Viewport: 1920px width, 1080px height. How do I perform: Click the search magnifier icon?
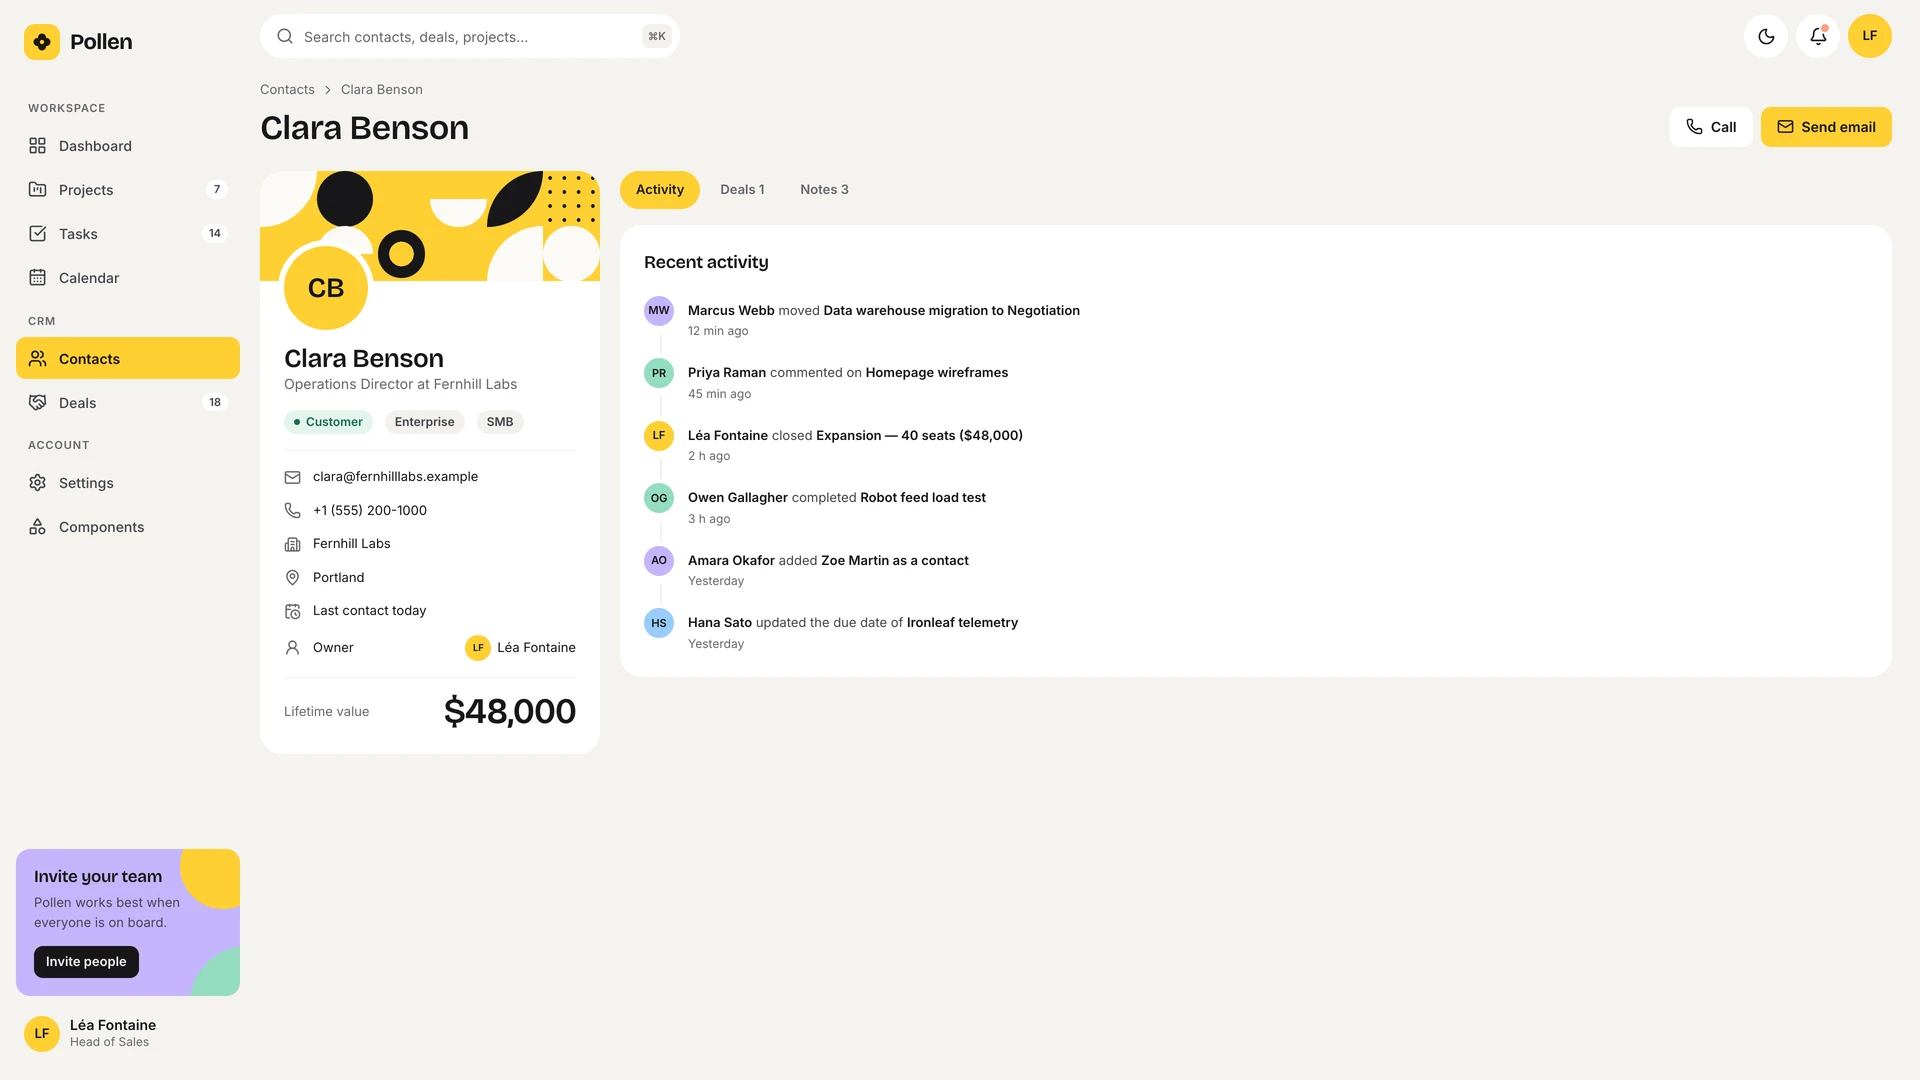pos(285,36)
